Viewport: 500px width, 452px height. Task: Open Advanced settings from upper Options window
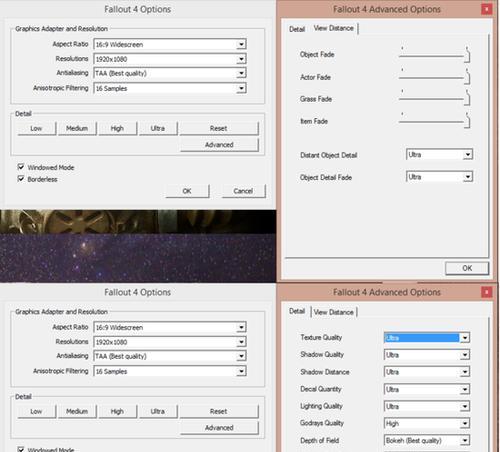pyautogui.click(x=219, y=145)
